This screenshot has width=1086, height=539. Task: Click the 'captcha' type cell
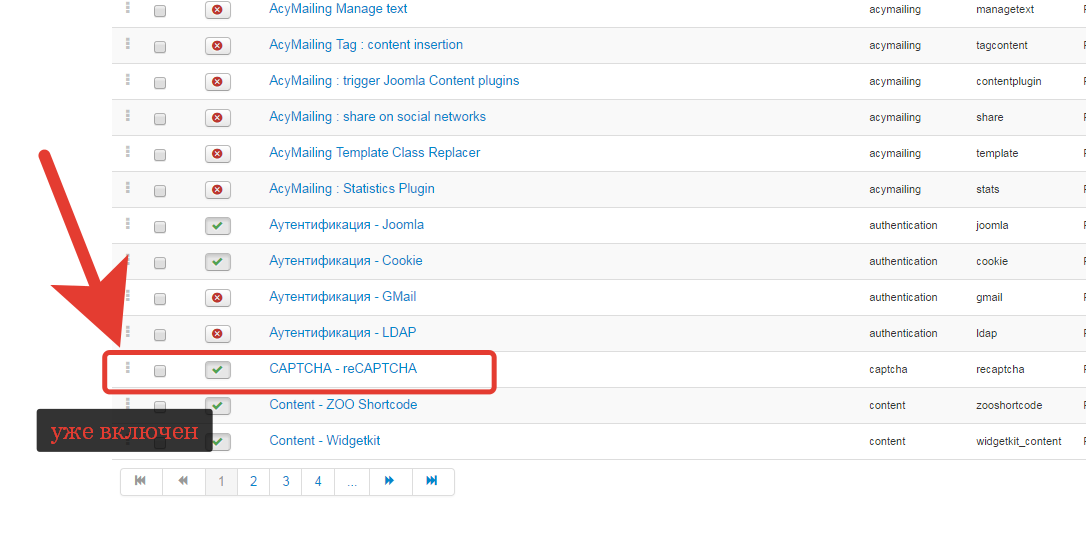[888, 370]
